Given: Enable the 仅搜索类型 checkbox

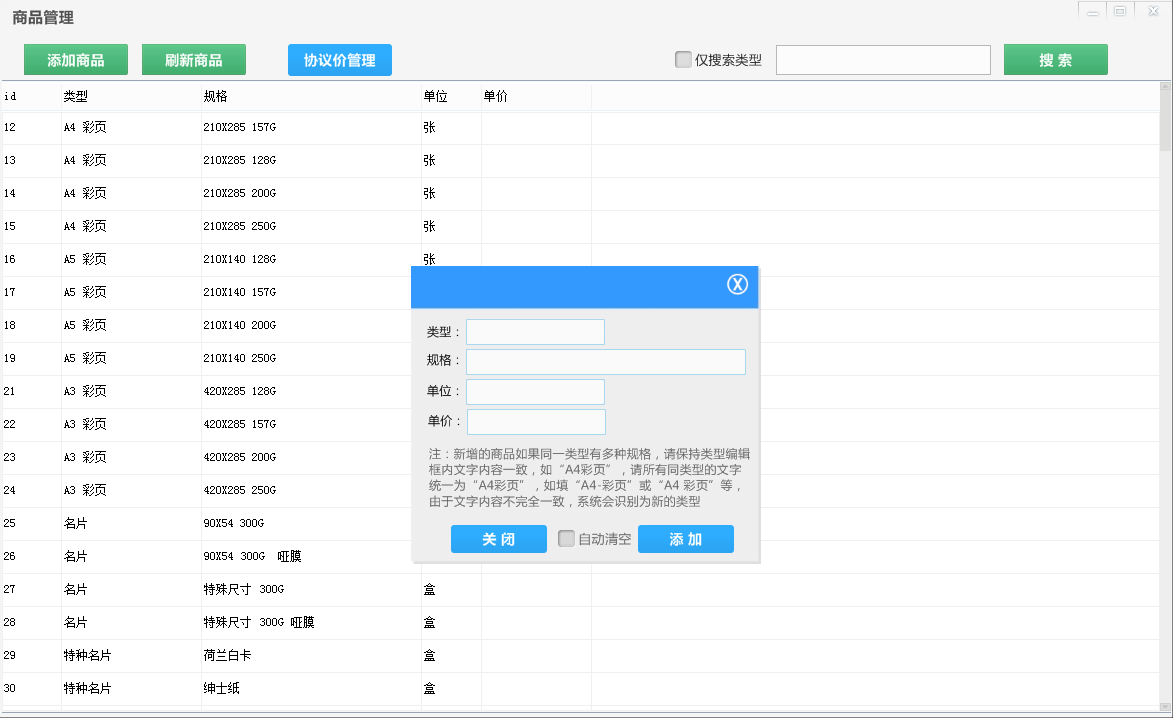Looking at the screenshot, I should [x=683, y=60].
